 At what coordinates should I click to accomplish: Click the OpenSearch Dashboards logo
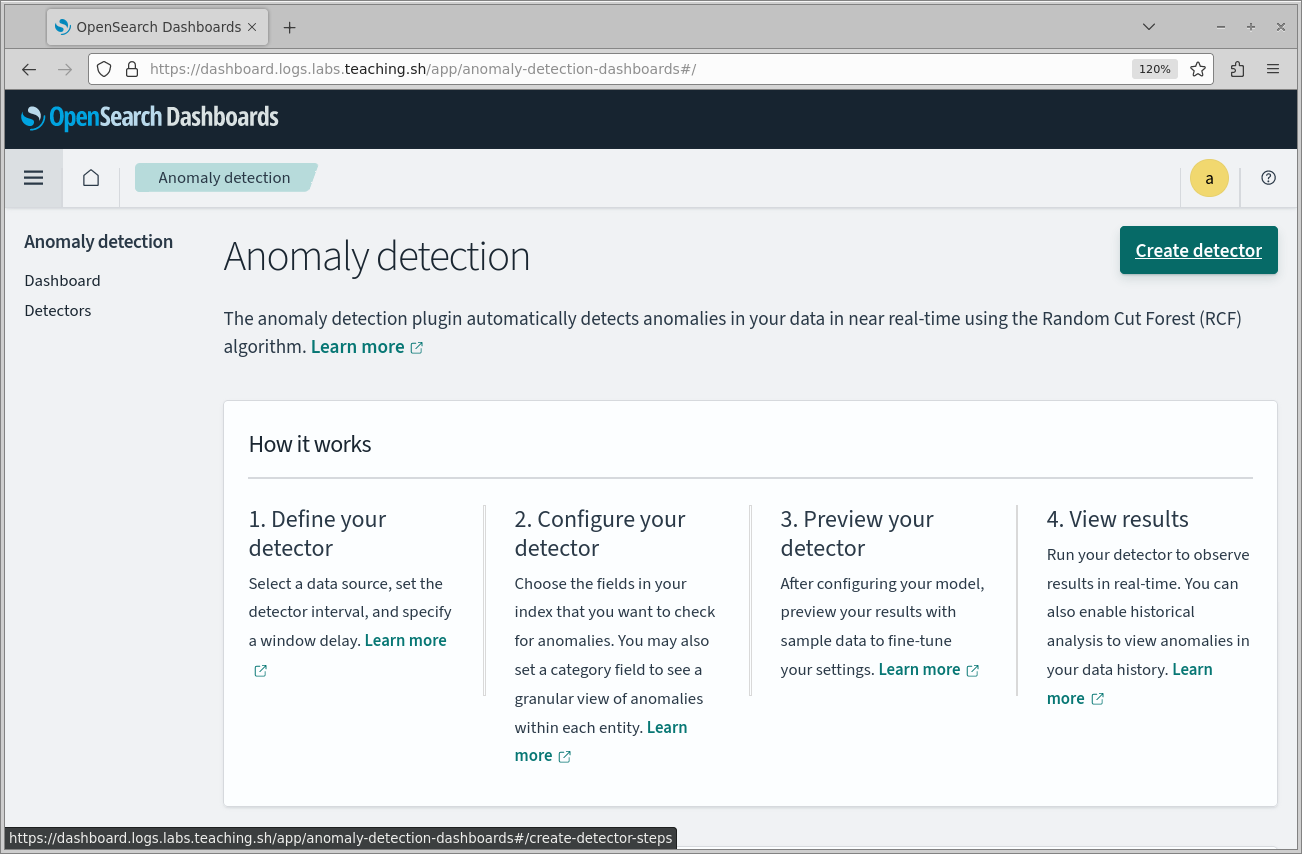click(x=150, y=118)
